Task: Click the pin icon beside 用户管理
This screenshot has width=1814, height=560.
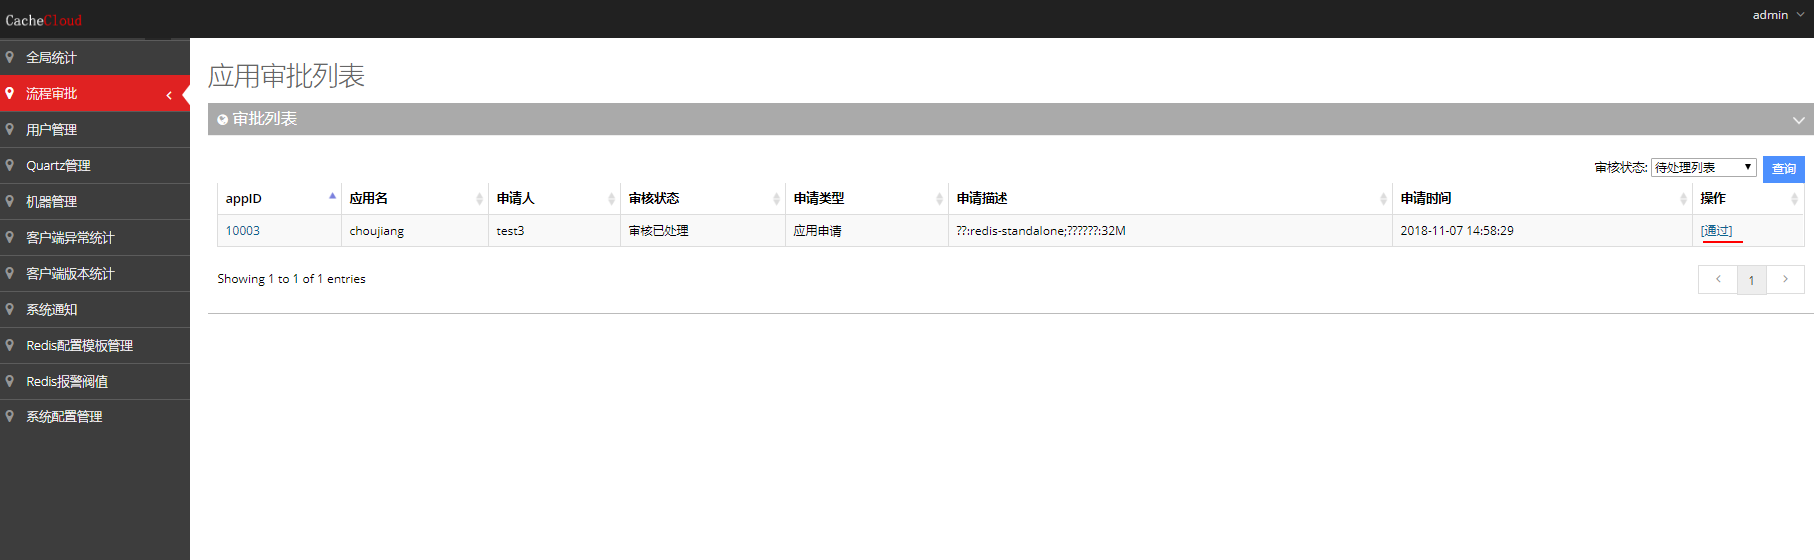Action: [x=10, y=129]
